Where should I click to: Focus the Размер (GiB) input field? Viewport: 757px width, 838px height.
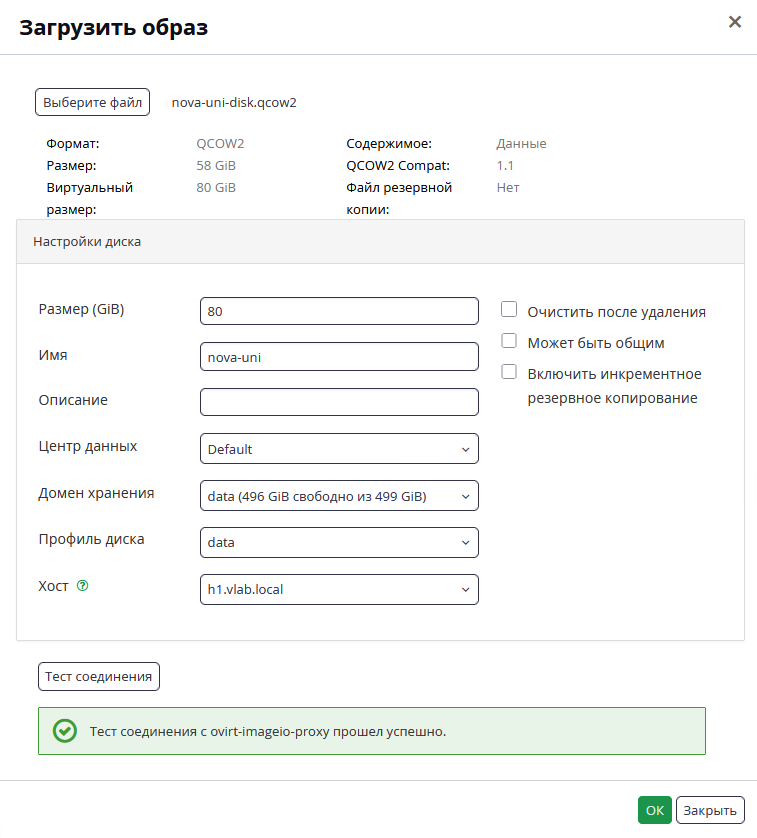tap(339, 311)
